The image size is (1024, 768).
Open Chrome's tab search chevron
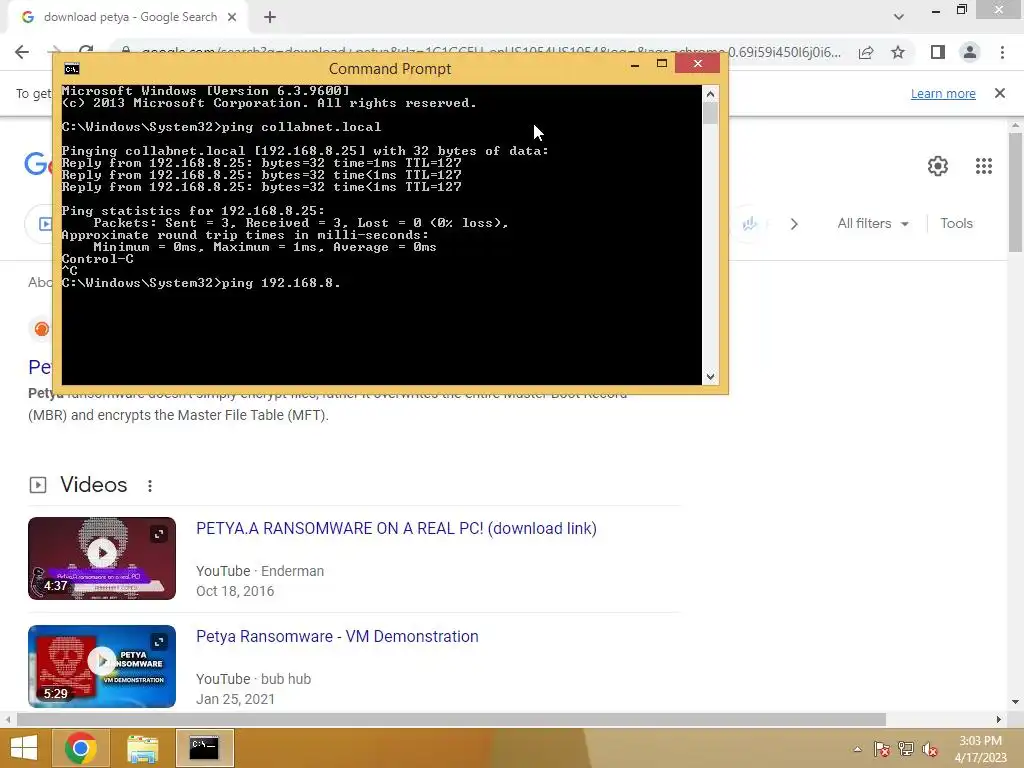point(899,17)
